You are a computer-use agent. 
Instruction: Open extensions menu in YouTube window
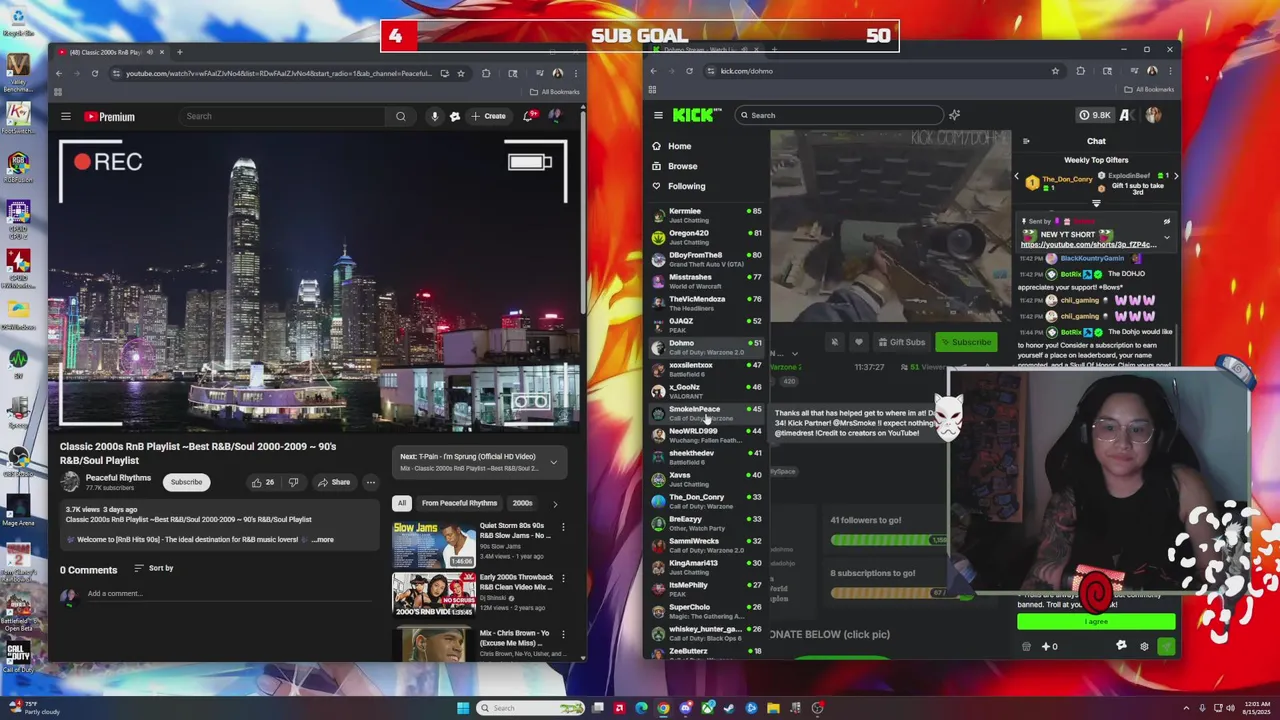486,73
